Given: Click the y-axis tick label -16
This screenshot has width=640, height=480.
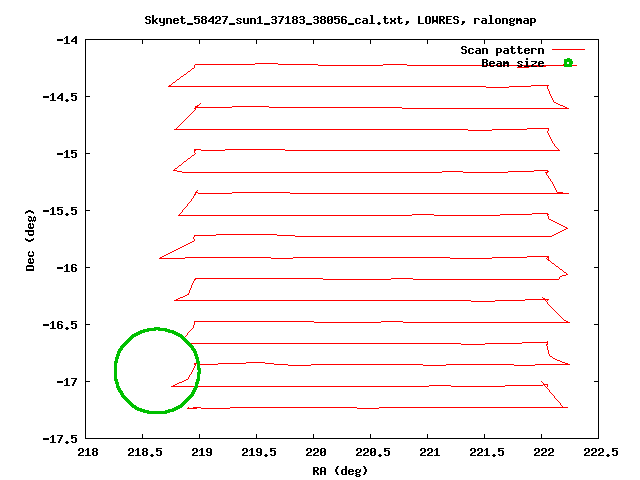Looking at the screenshot, I should point(67,268).
